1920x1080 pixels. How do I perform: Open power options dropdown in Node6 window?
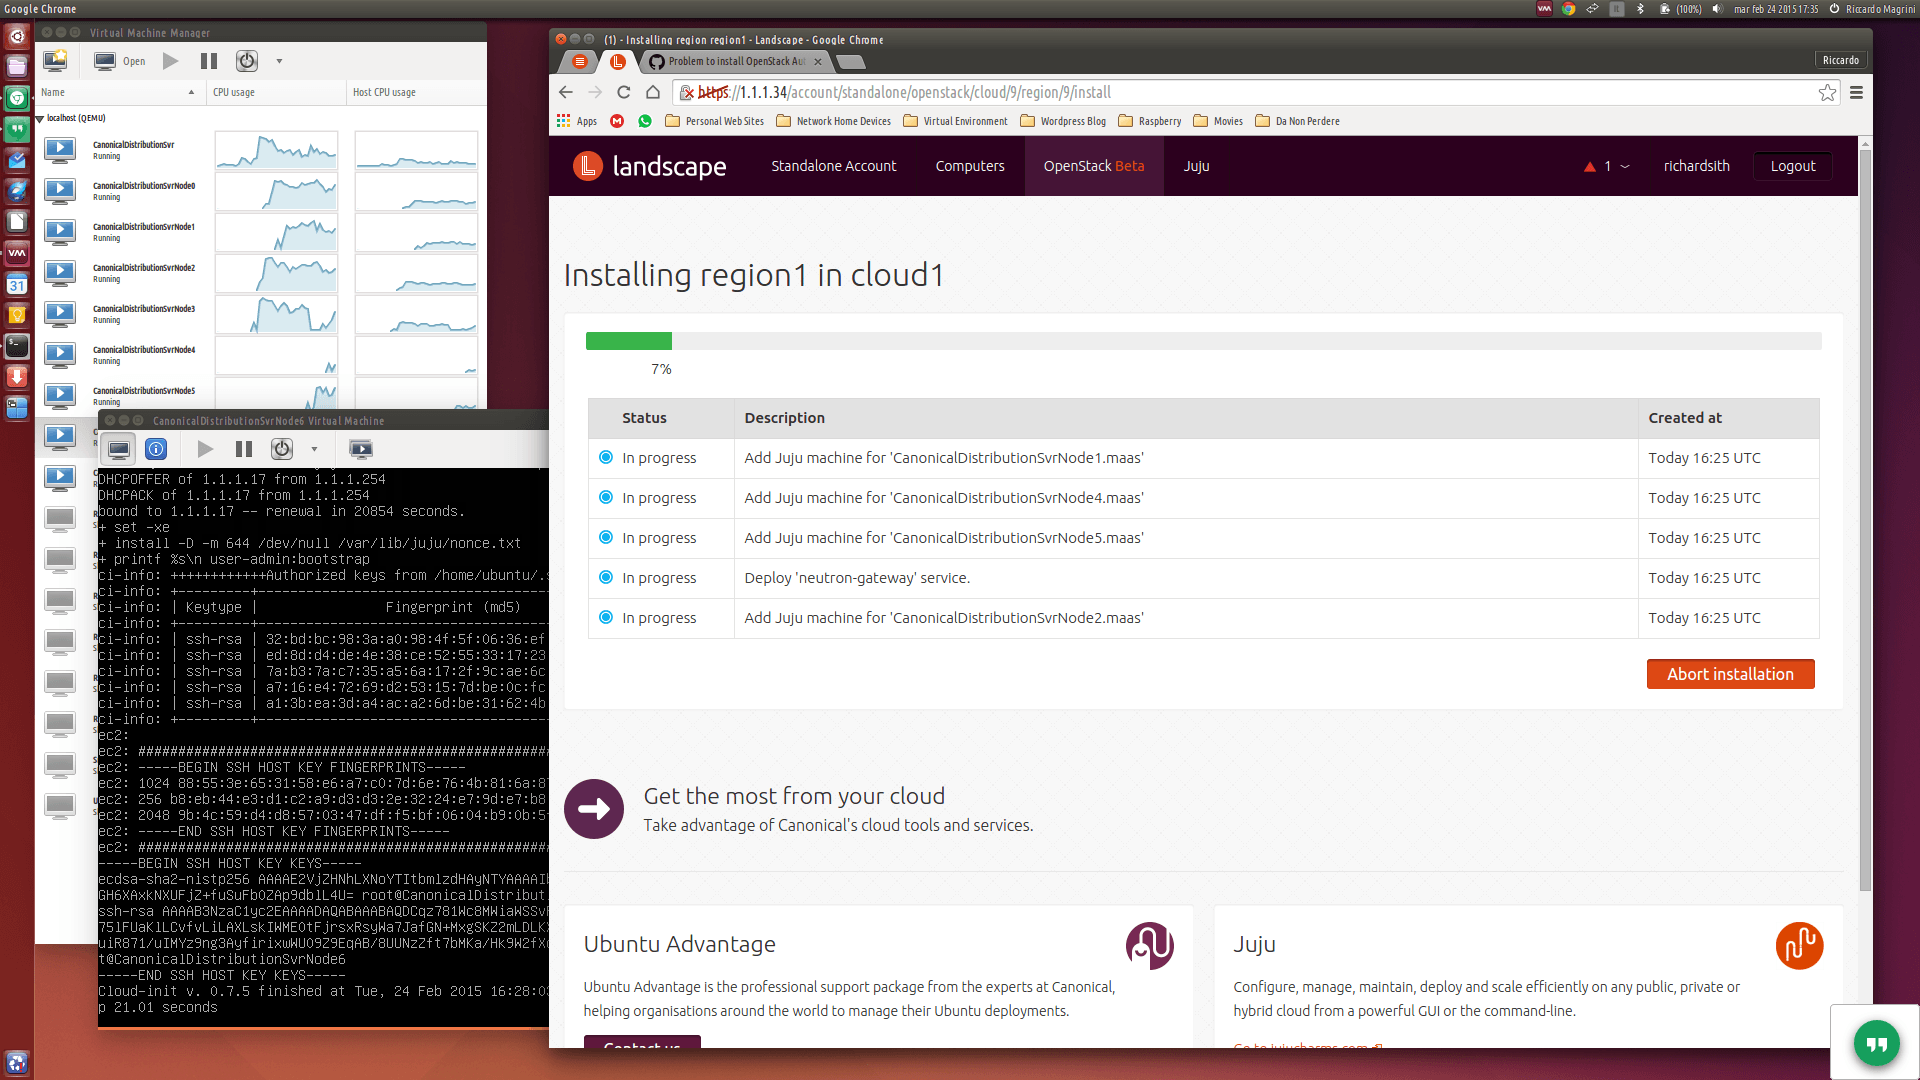click(x=314, y=449)
